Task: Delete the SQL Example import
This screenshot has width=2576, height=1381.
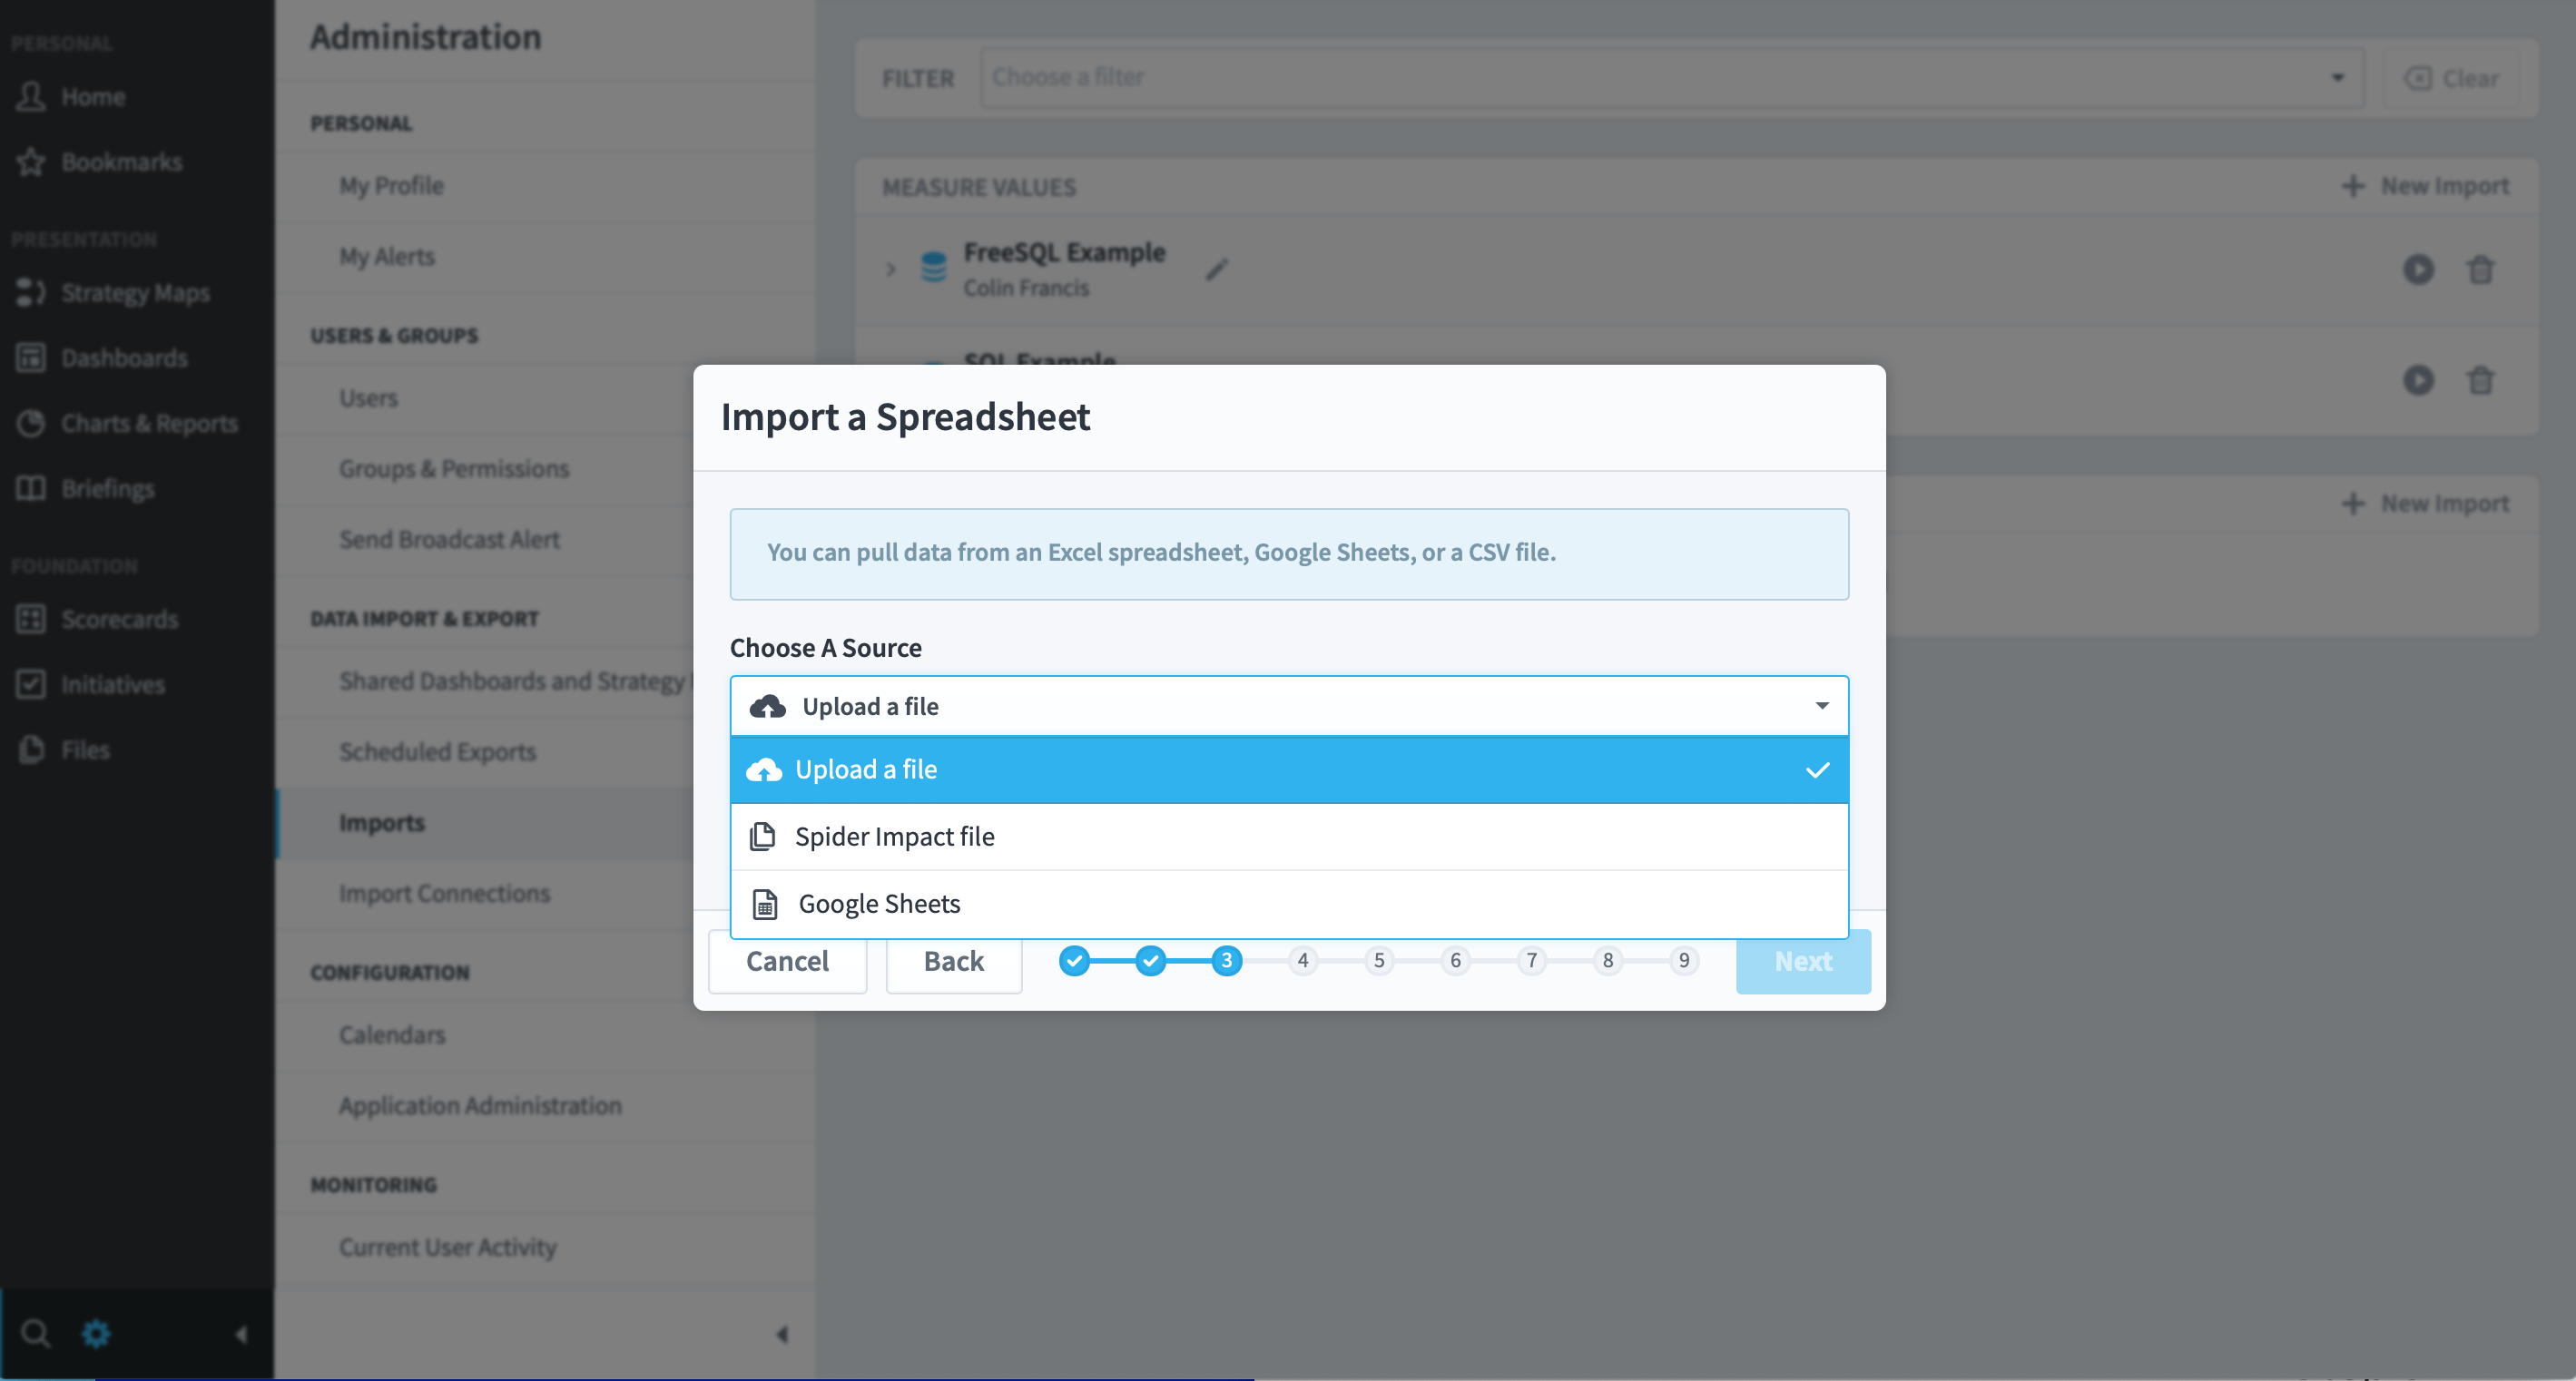Action: click(2480, 380)
